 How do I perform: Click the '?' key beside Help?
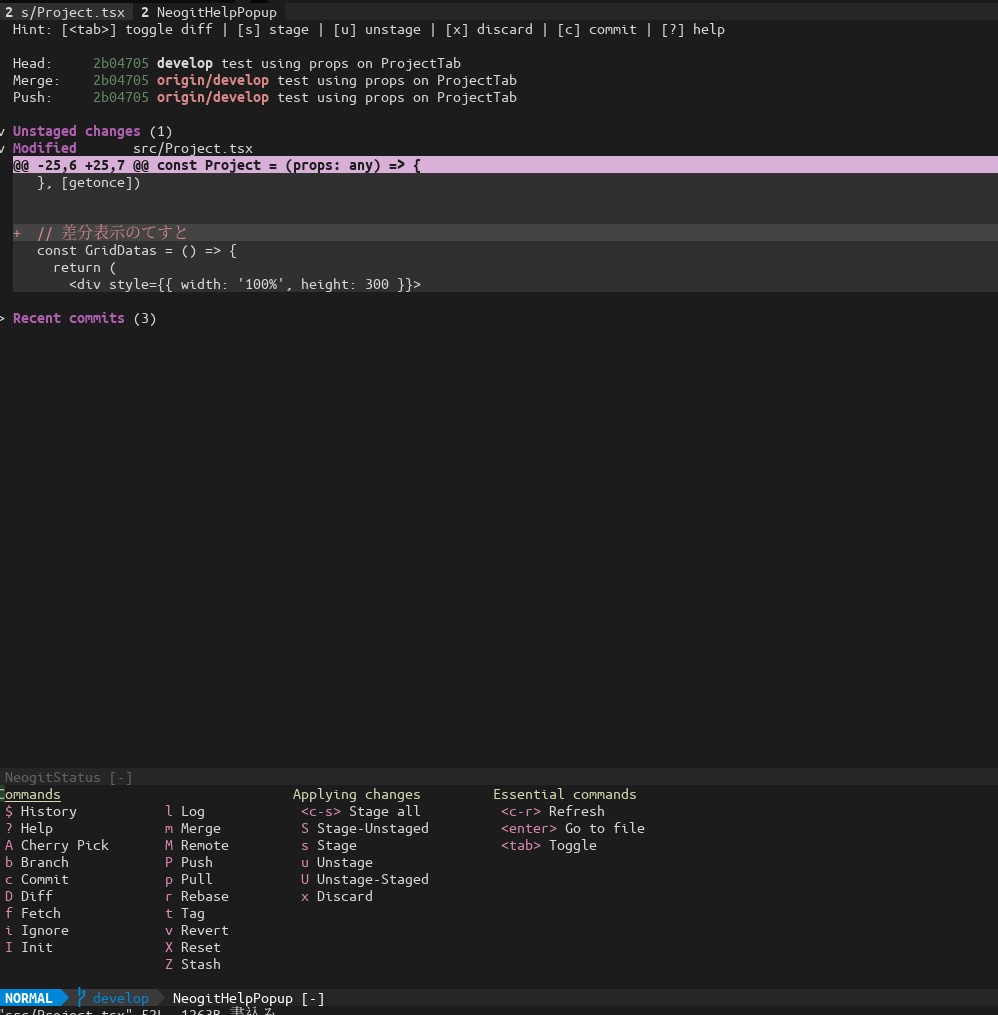[x=8, y=828]
